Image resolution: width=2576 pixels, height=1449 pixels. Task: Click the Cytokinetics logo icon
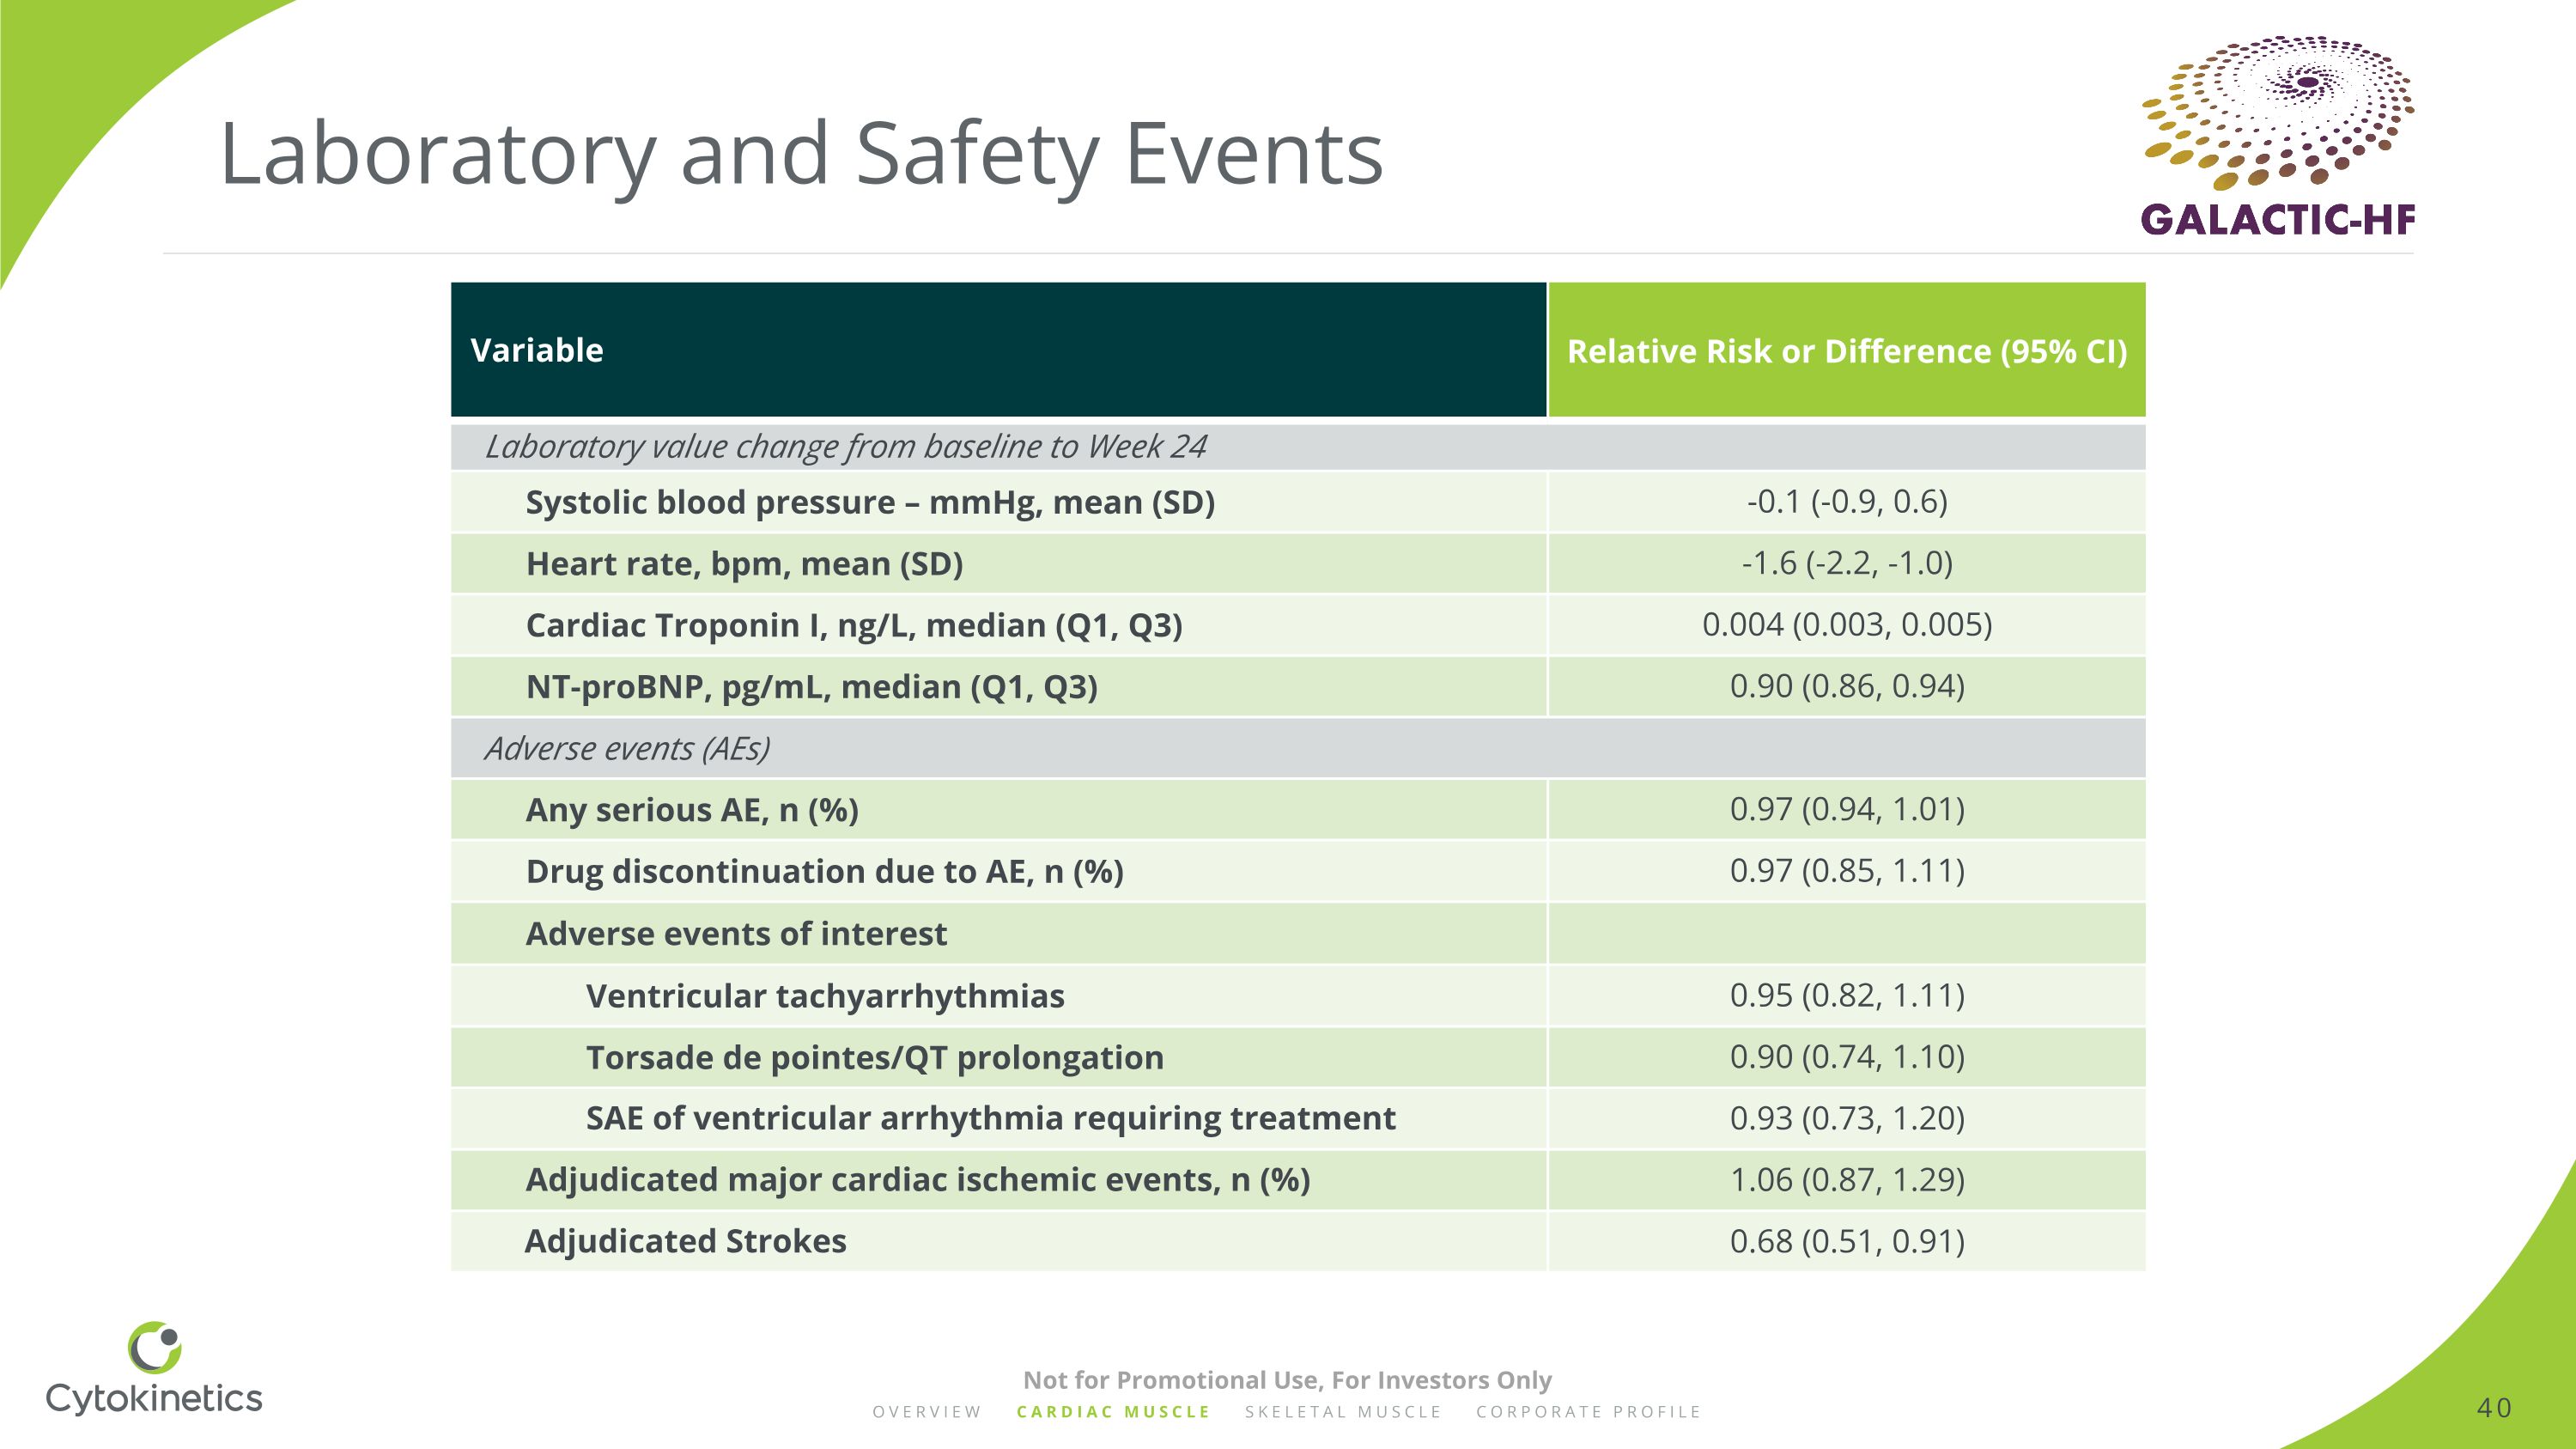154,1347
